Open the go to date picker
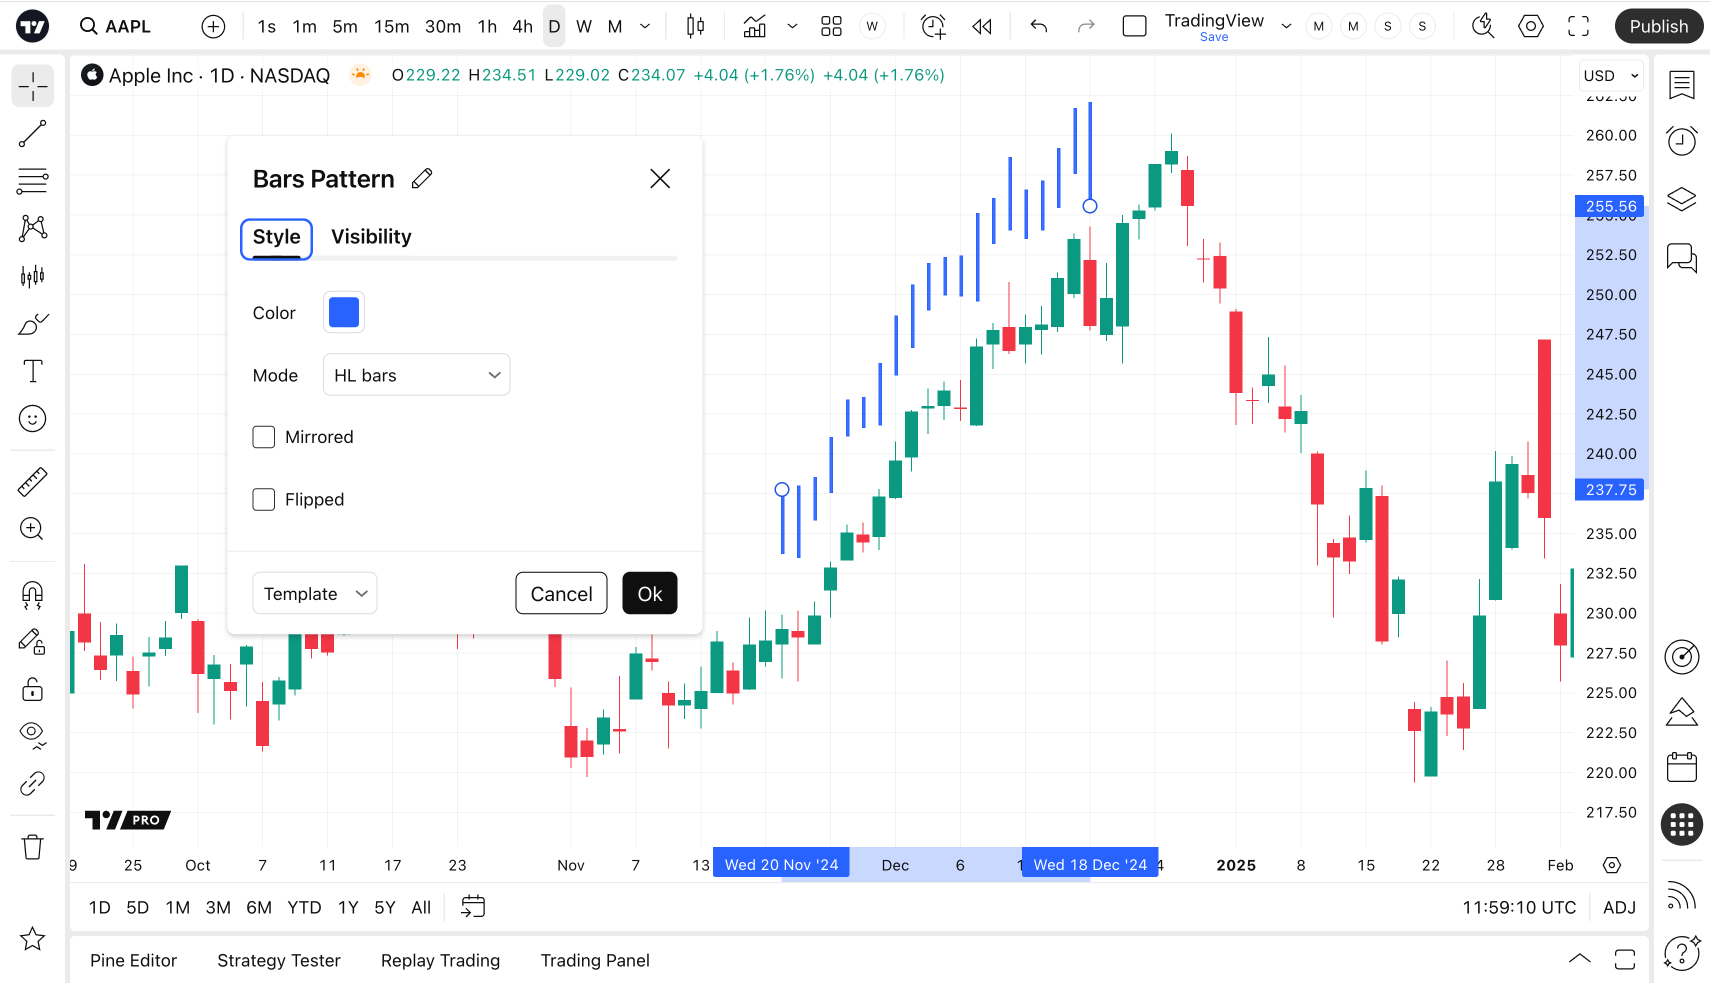This screenshot has width=1711, height=983. pyautogui.click(x=473, y=907)
